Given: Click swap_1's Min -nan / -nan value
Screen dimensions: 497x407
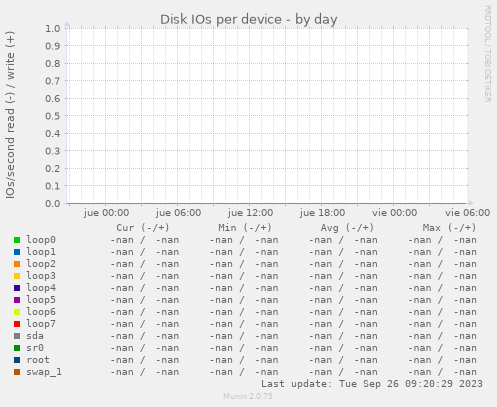Looking at the screenshot, I should click(x=244, y=372).
